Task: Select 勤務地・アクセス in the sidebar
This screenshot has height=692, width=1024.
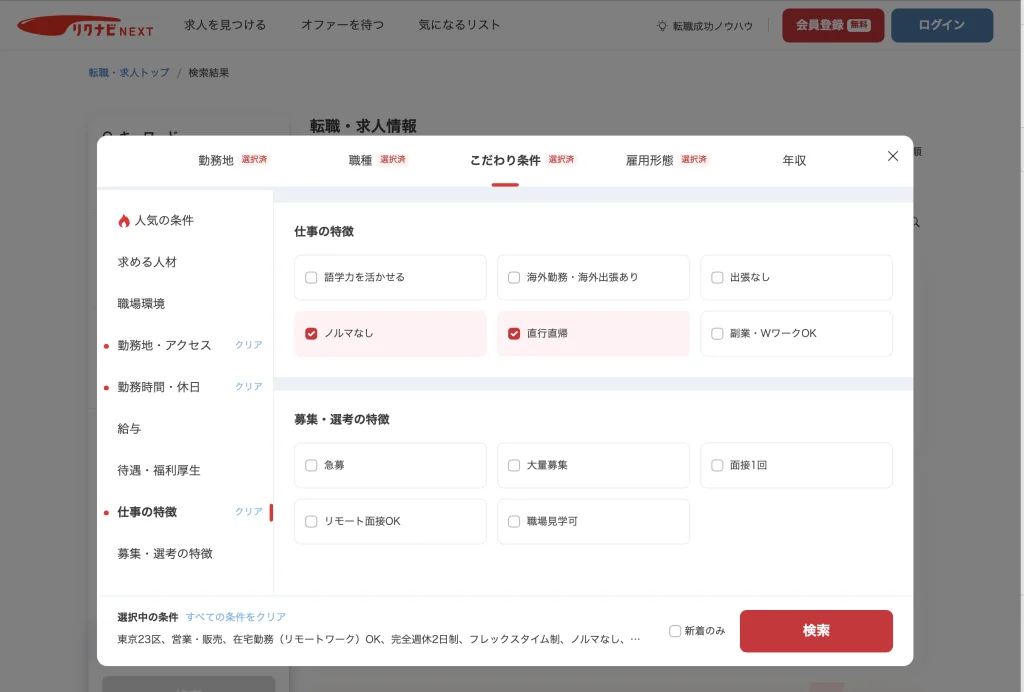Action: coord(164,345)
